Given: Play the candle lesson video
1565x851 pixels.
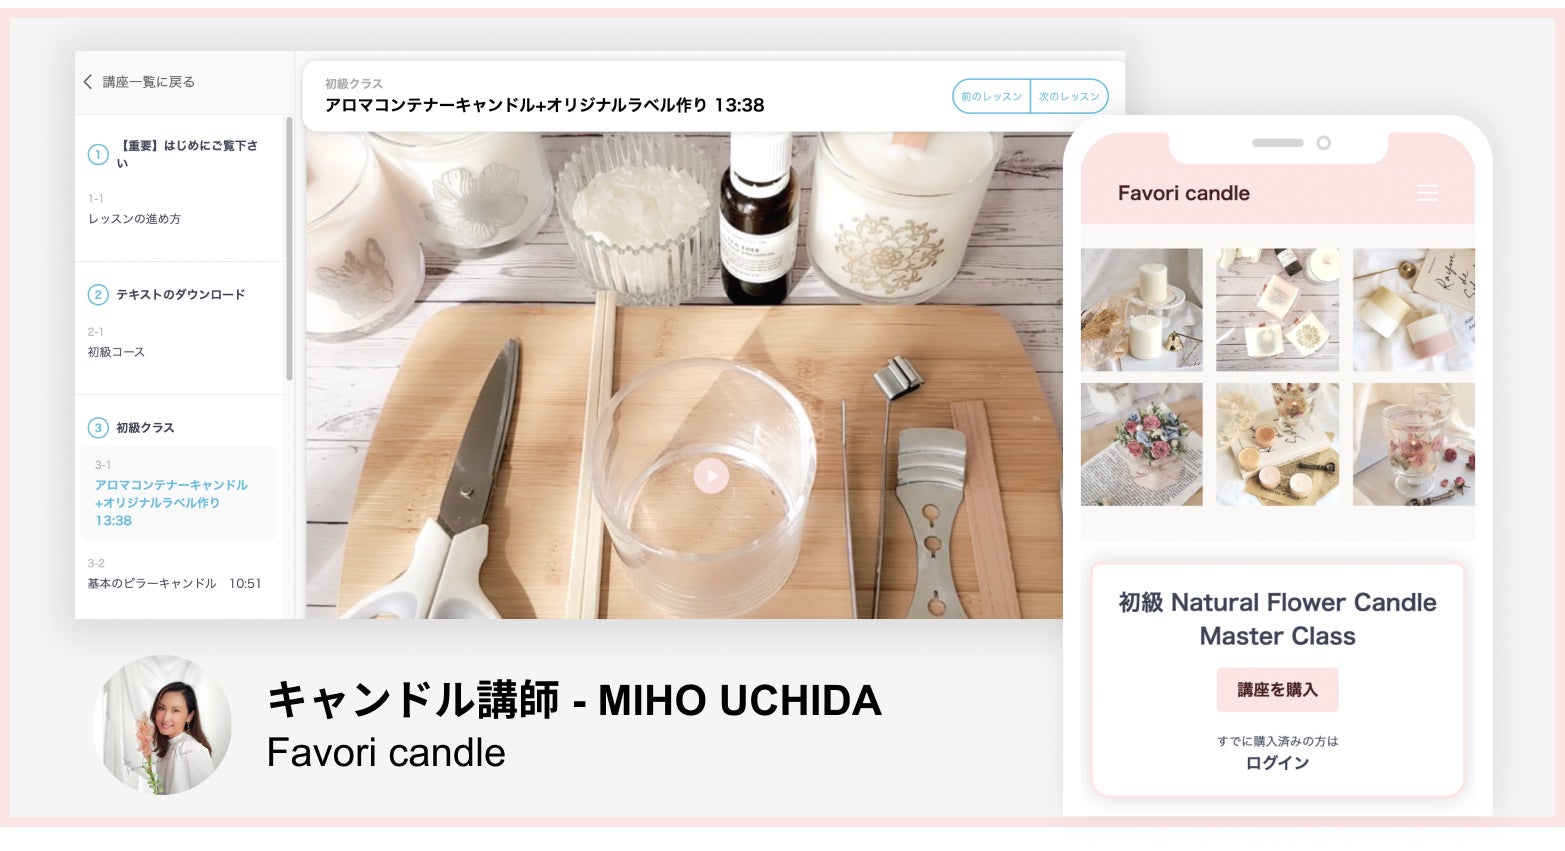Looking at the screenshot, I should 711,476.
